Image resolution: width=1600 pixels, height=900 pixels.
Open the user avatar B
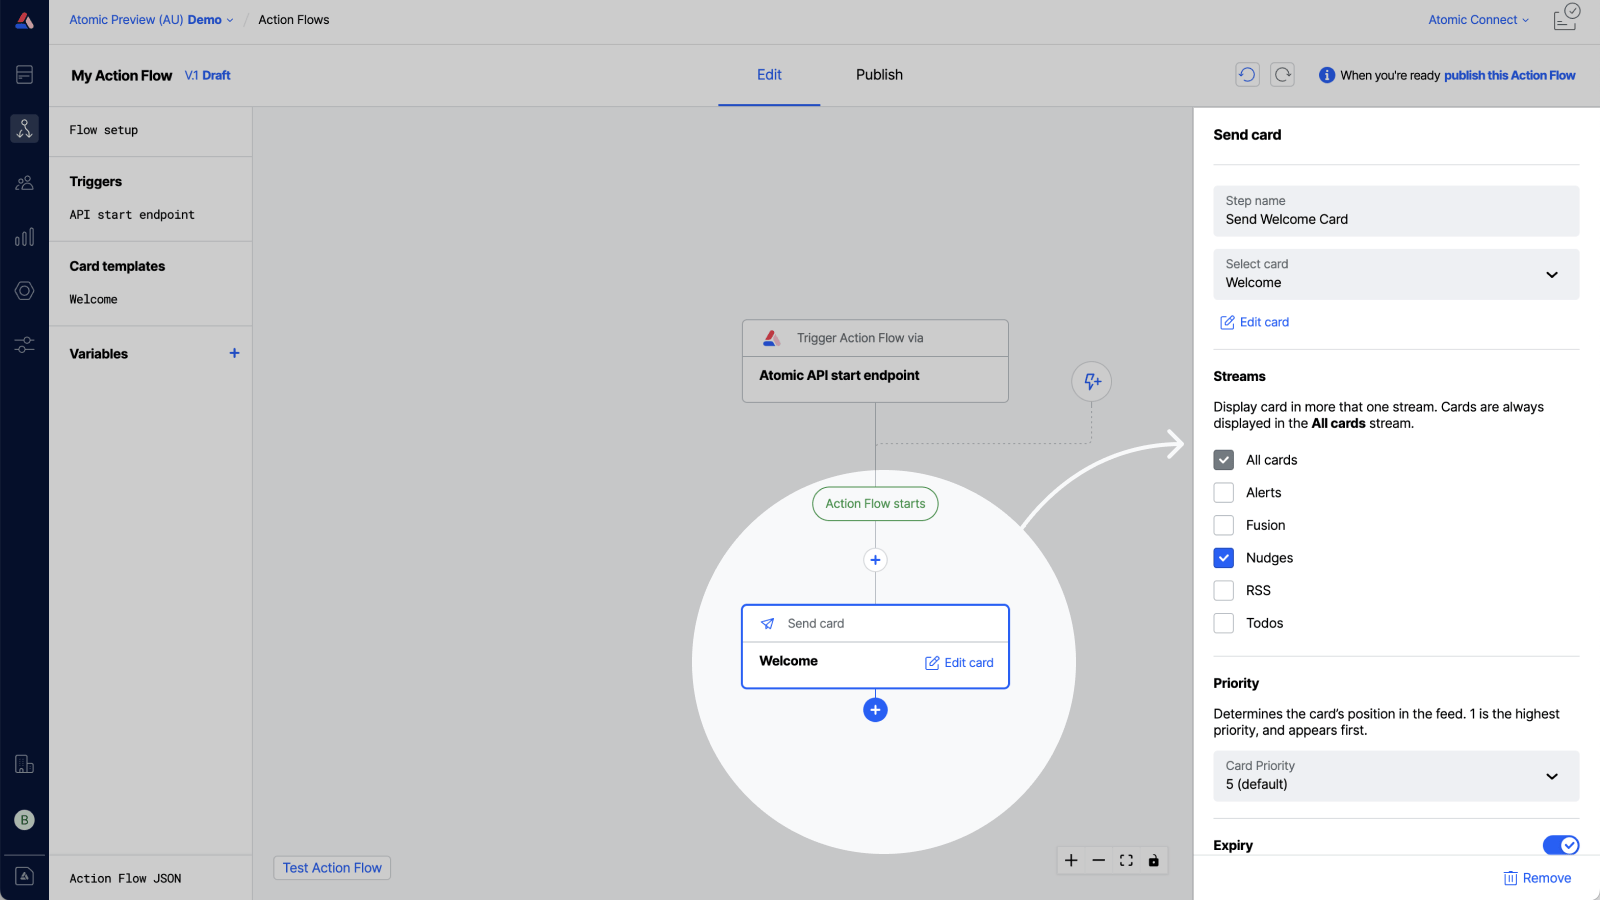24,820
